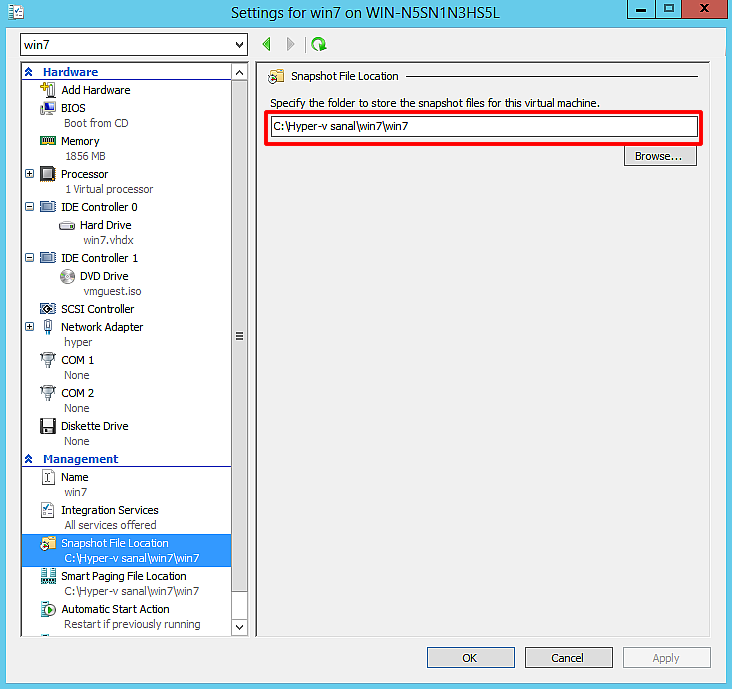Click the Cancel button
732x689 pixels.
(569, 657)
